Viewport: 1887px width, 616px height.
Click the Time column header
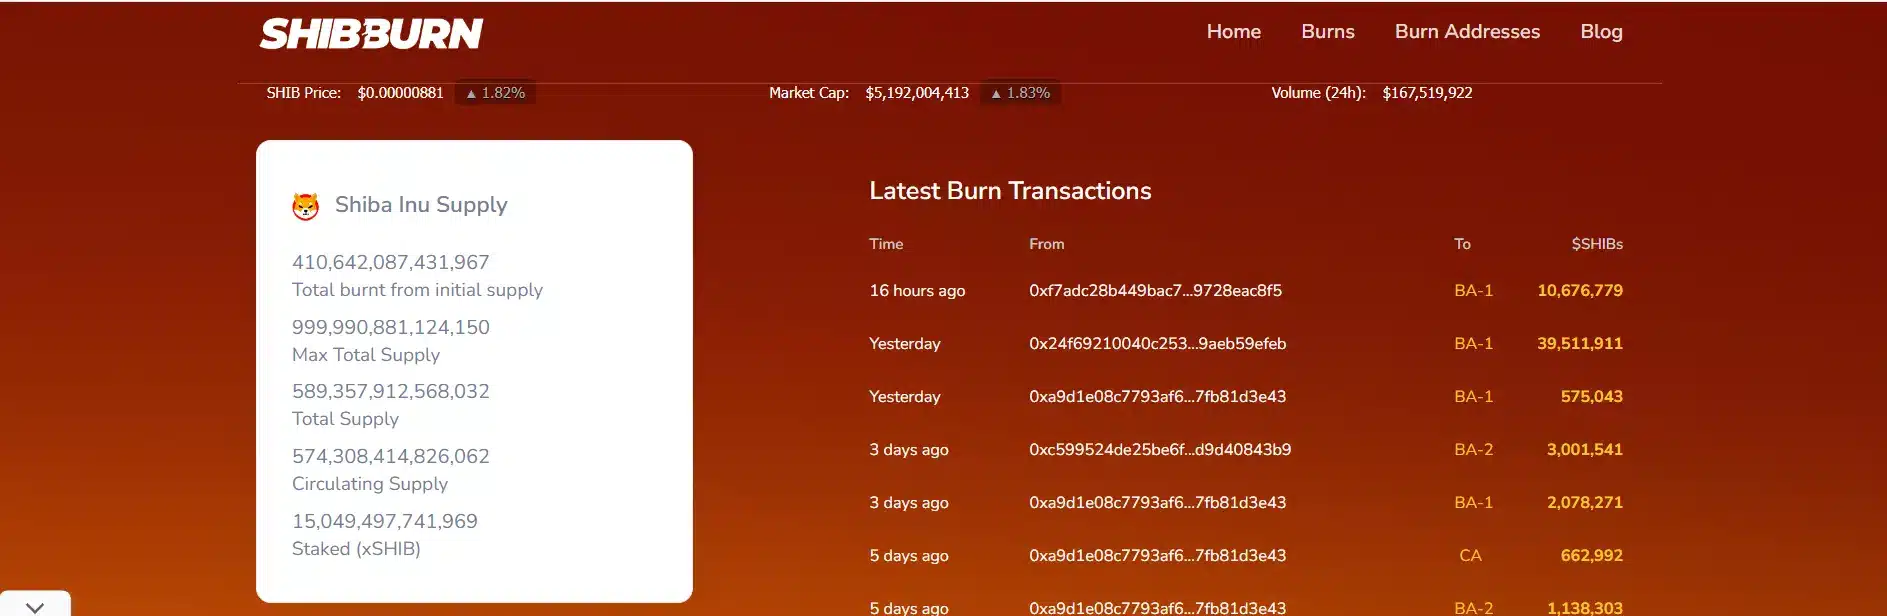886,244
